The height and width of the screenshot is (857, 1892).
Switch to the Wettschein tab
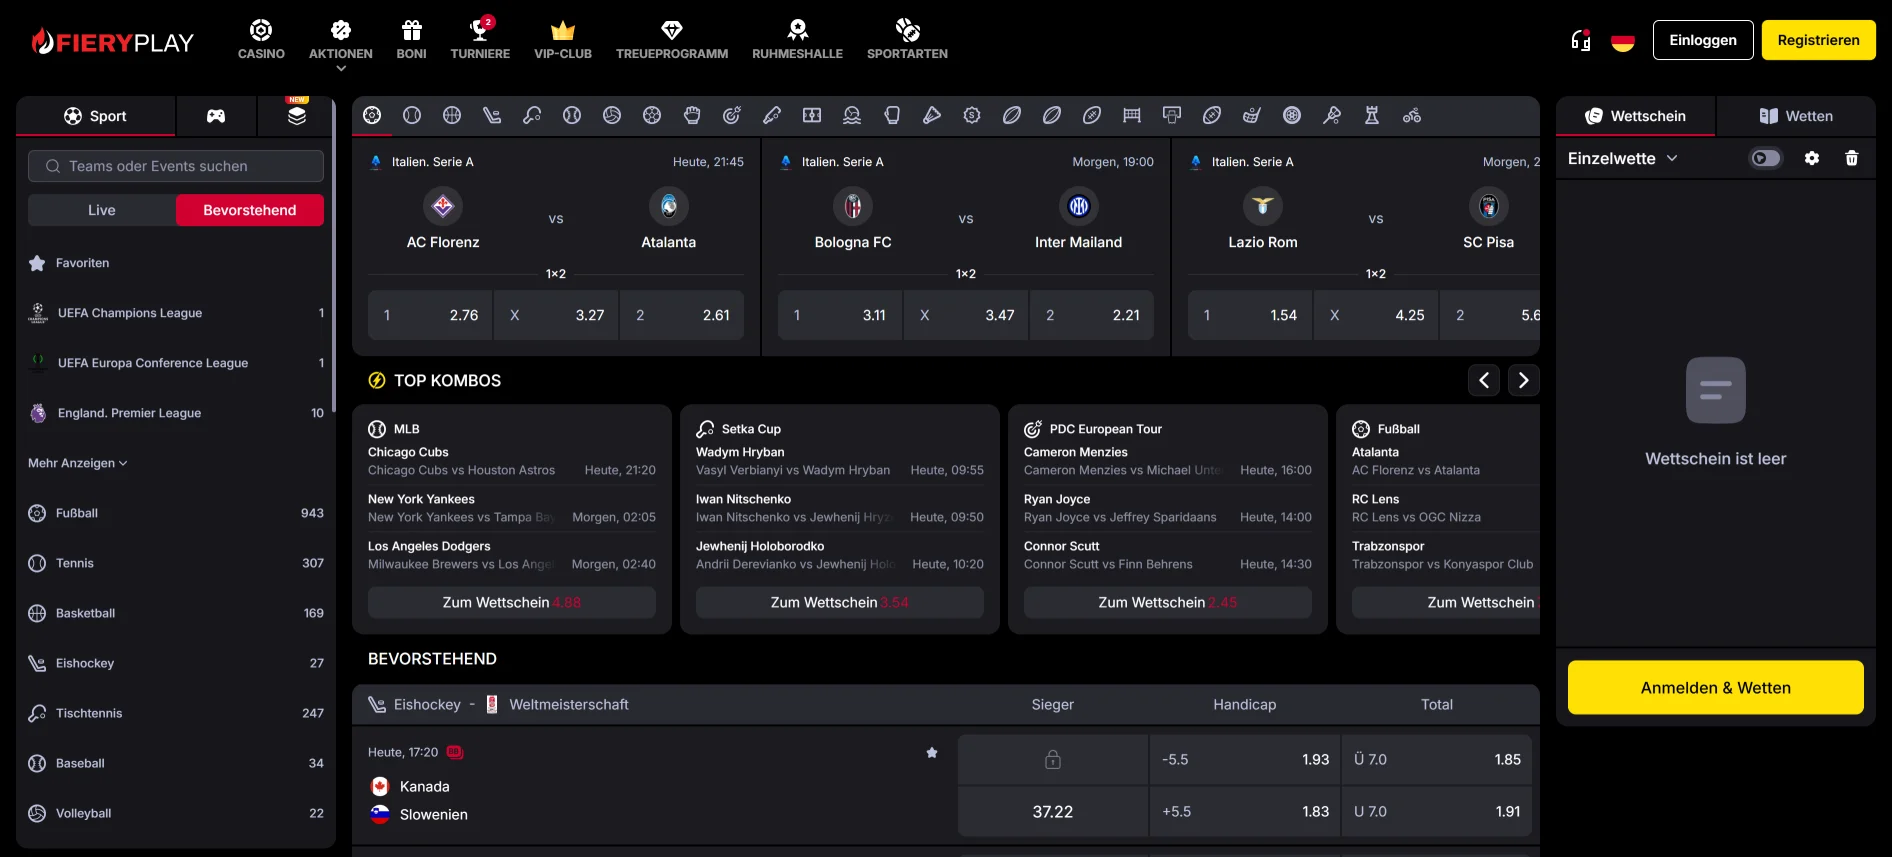pos(1636,116)
